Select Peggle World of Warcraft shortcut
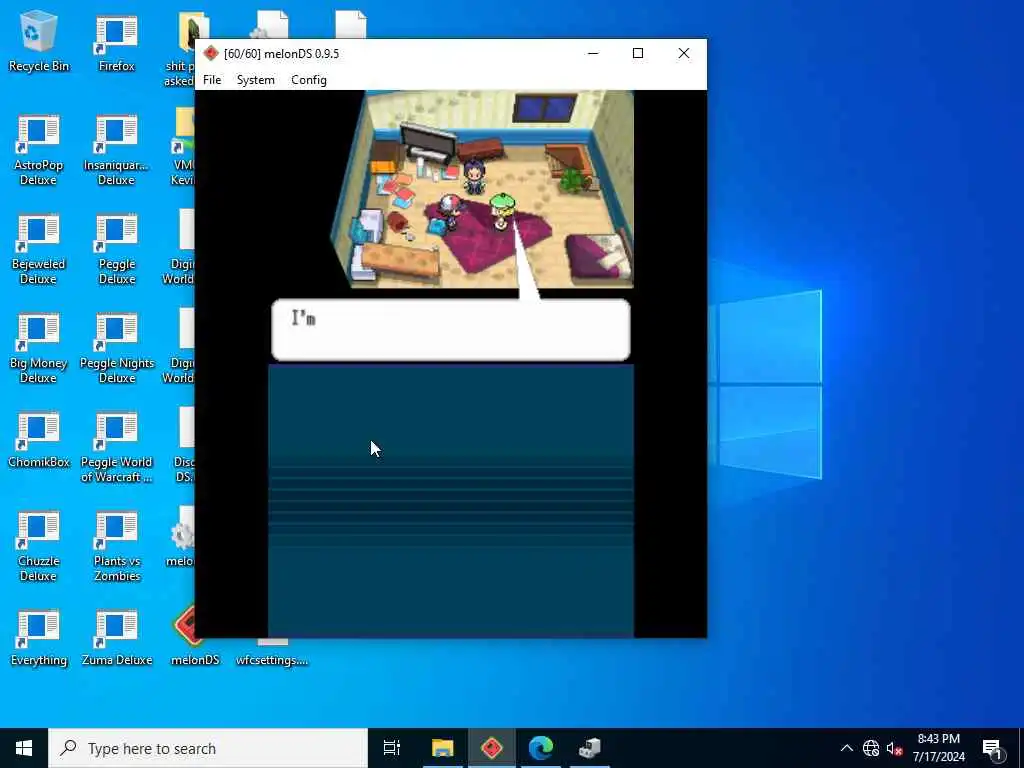Screen dimensions: 1024x768 tap(116, 447)
